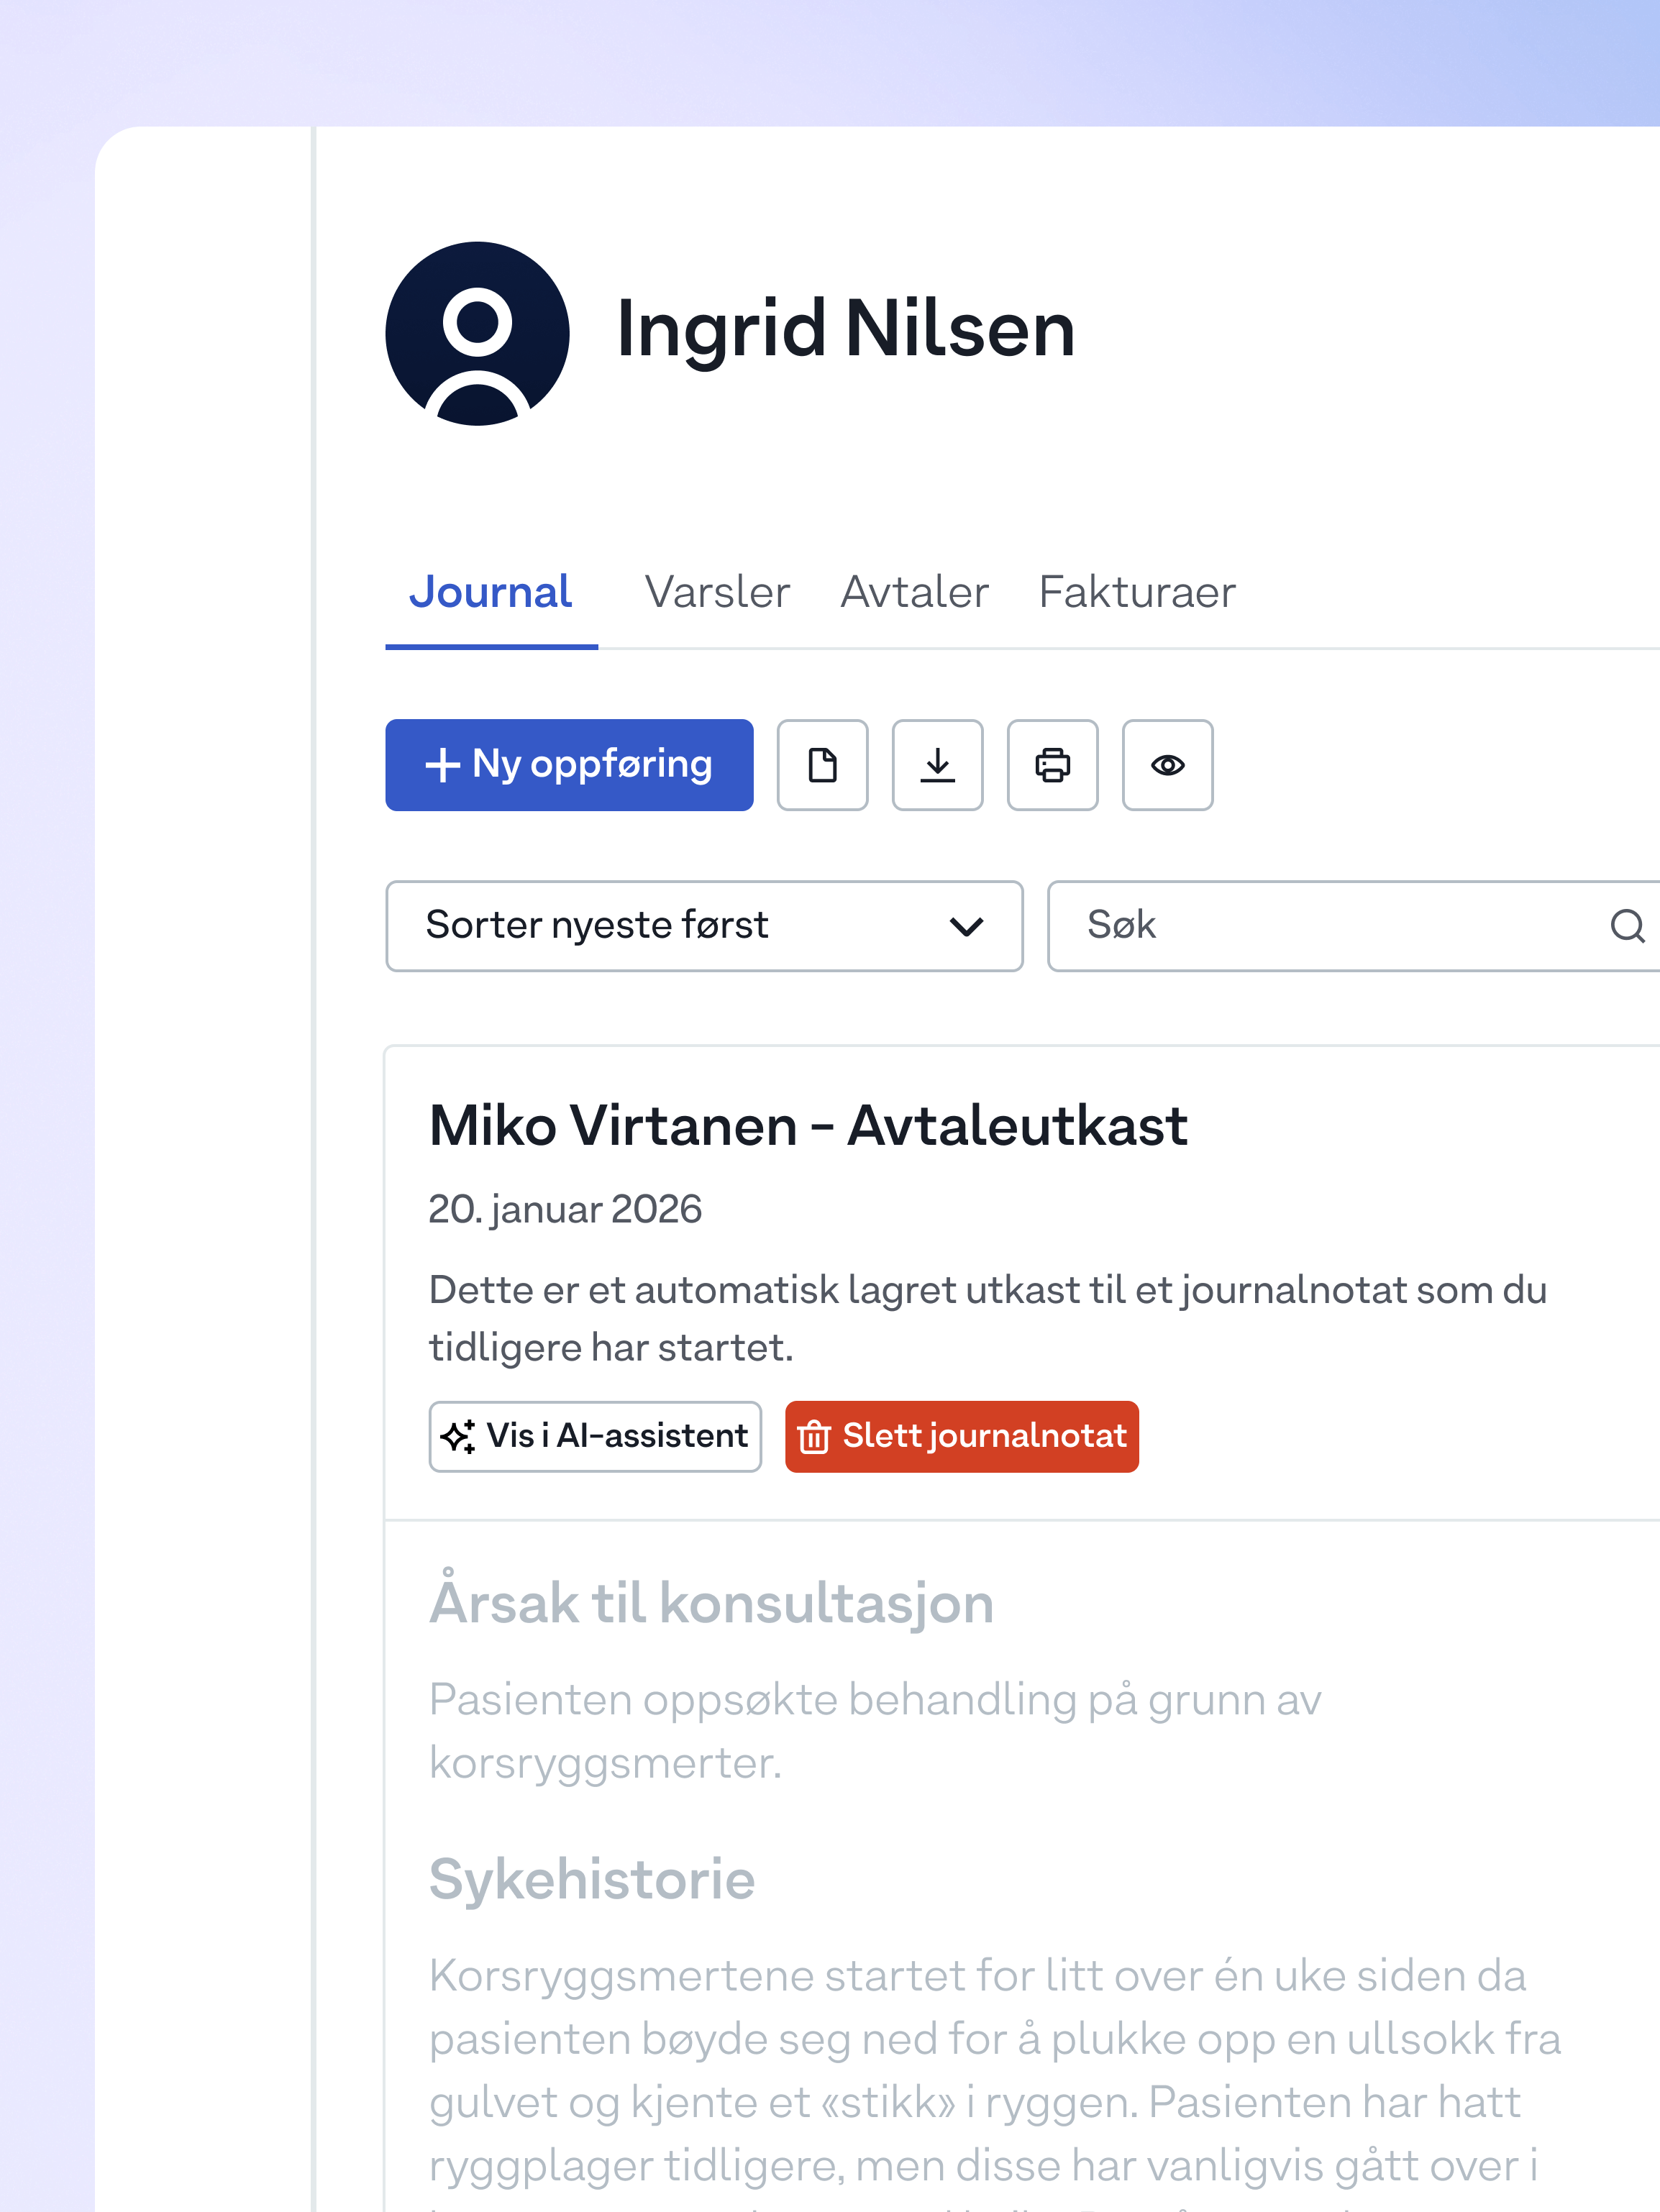Click inside the Søk search field
This screenshot has width=1660, height=2212.
coord(1300,926)
